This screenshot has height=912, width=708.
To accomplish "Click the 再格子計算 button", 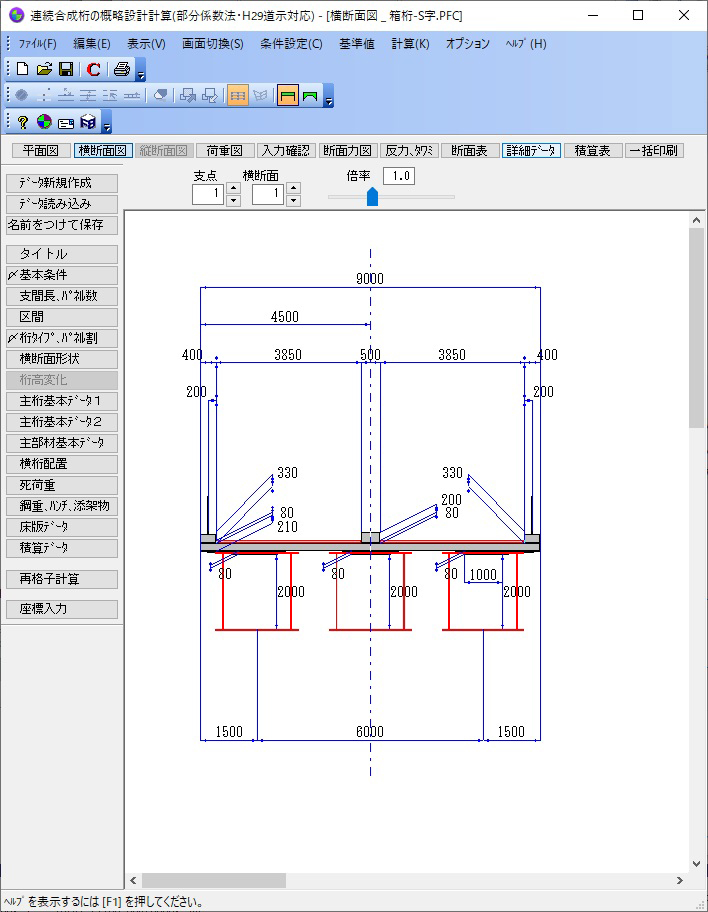I will pyautogui.click(x=62, y=579).
